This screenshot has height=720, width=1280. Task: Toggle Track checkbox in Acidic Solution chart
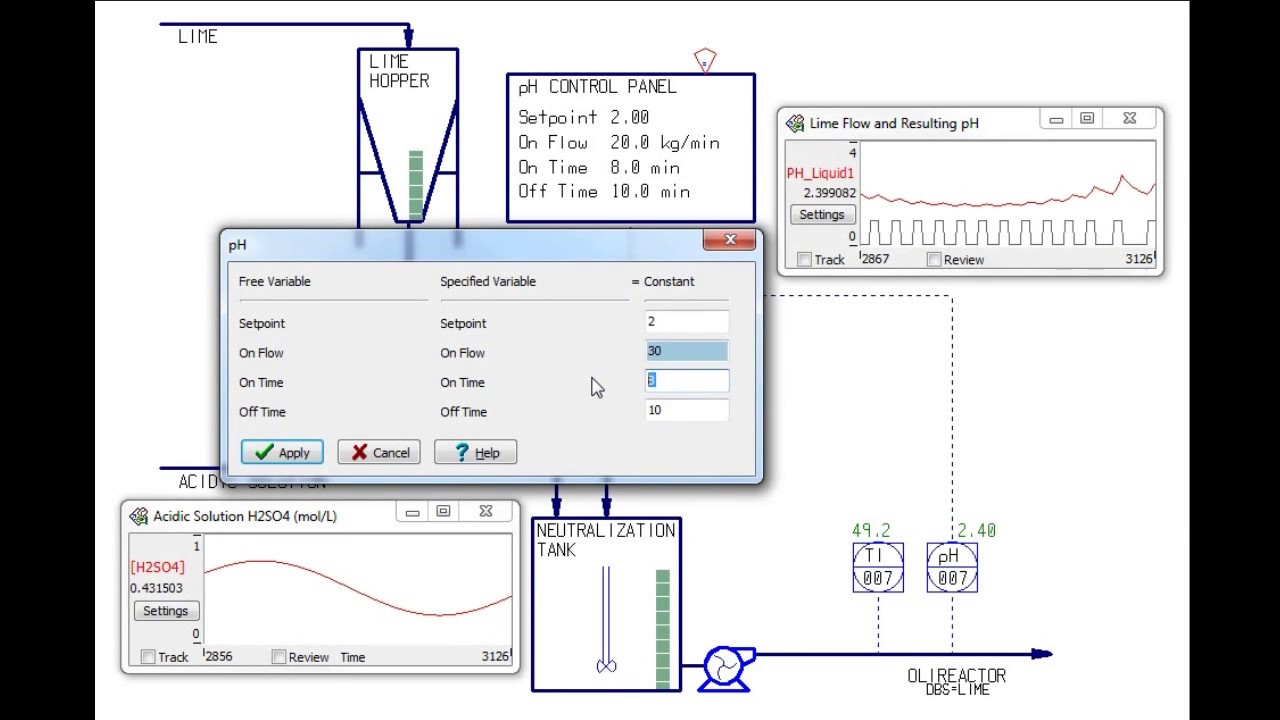pos(148,657)
